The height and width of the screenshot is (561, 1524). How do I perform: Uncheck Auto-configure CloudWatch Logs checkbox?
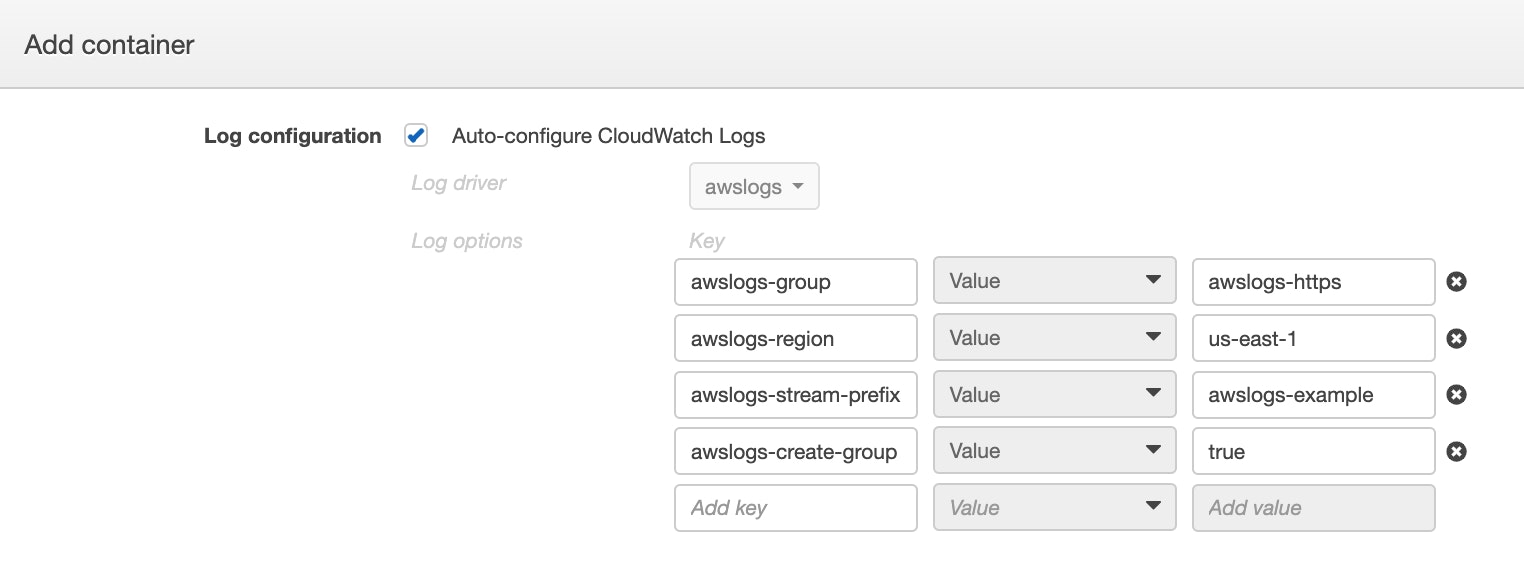tap(416, 135)
